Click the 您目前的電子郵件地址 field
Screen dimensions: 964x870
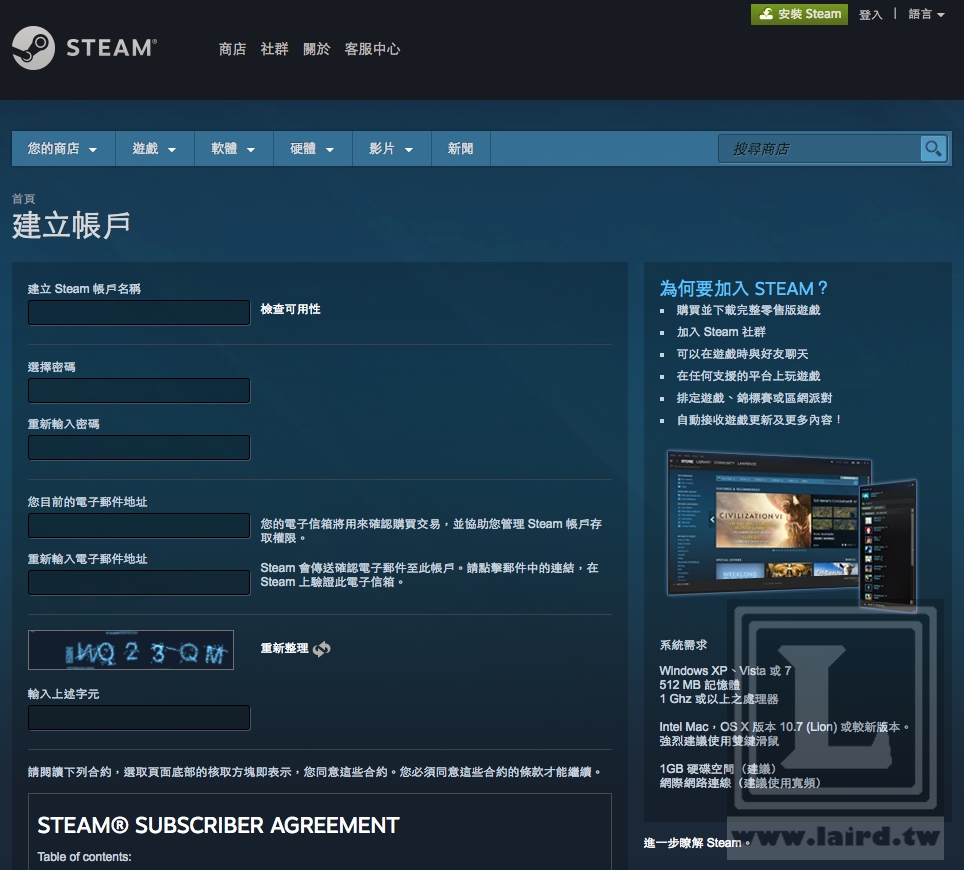pyautogui.click(x=139, y=526)
